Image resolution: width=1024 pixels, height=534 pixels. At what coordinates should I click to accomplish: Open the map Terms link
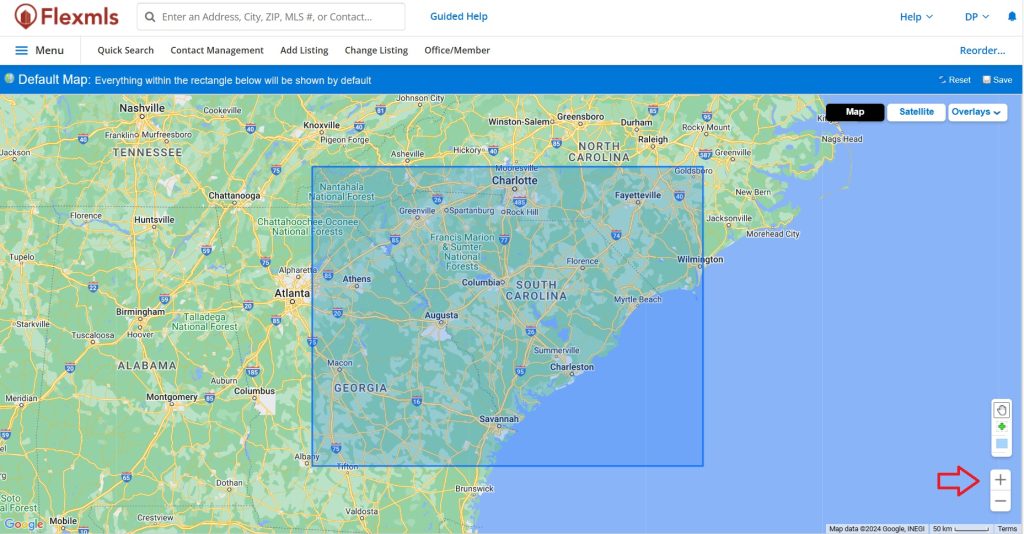pyautogui.click(x=1007, y=529)
